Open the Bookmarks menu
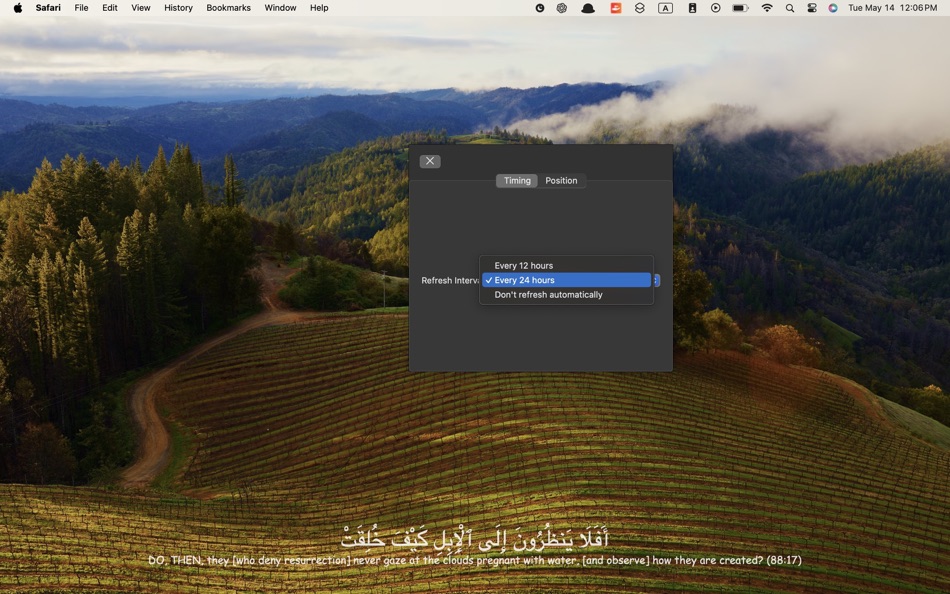This screenshot has height=594, width=950. coord(228,8)
